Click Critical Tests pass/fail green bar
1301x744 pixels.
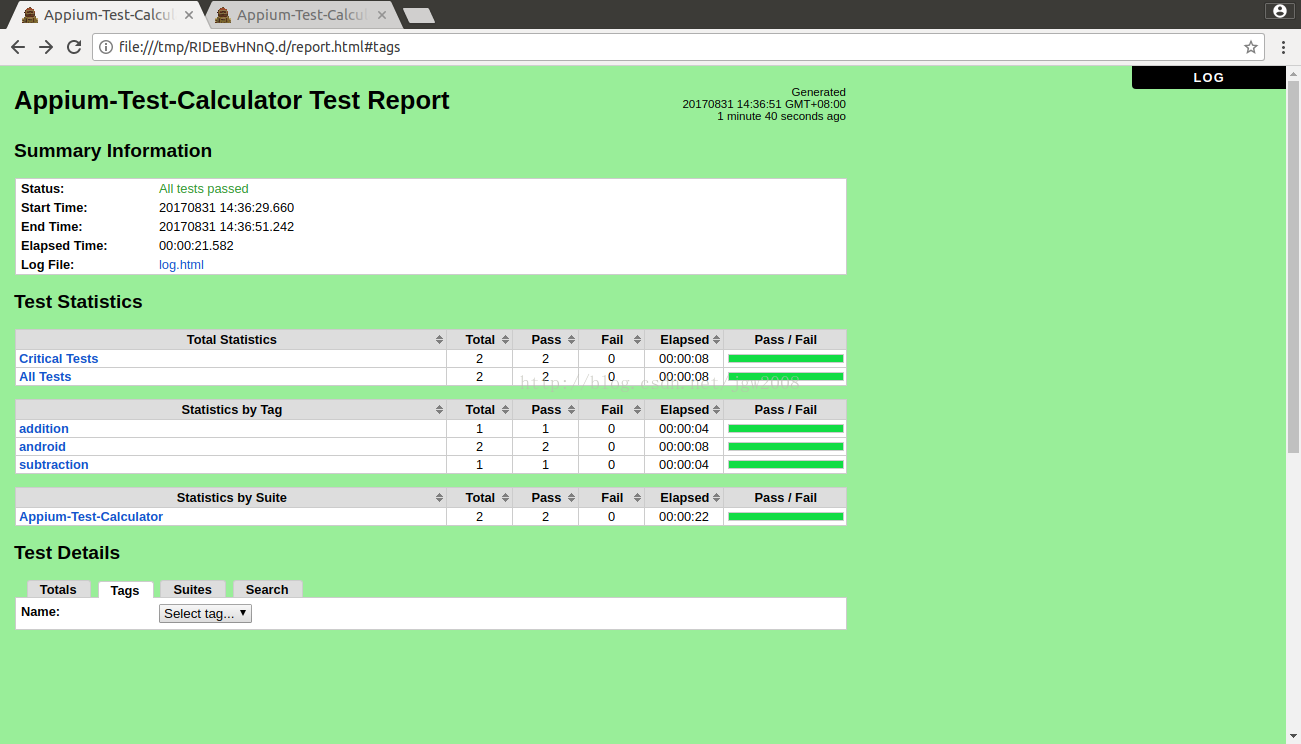(x=786, y=359)
